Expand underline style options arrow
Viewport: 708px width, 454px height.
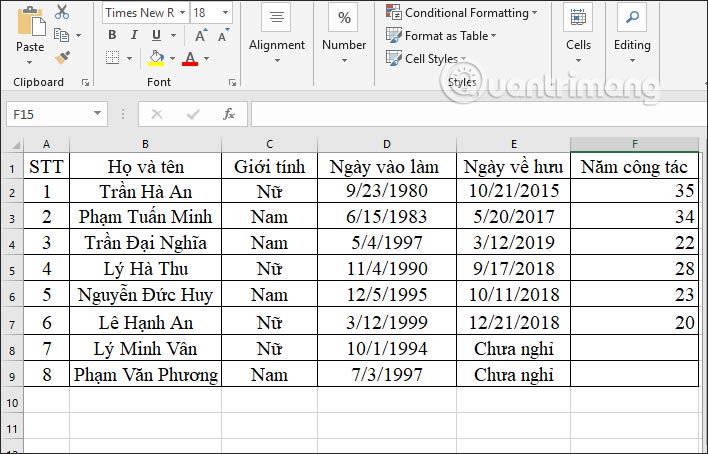point(173,35)
